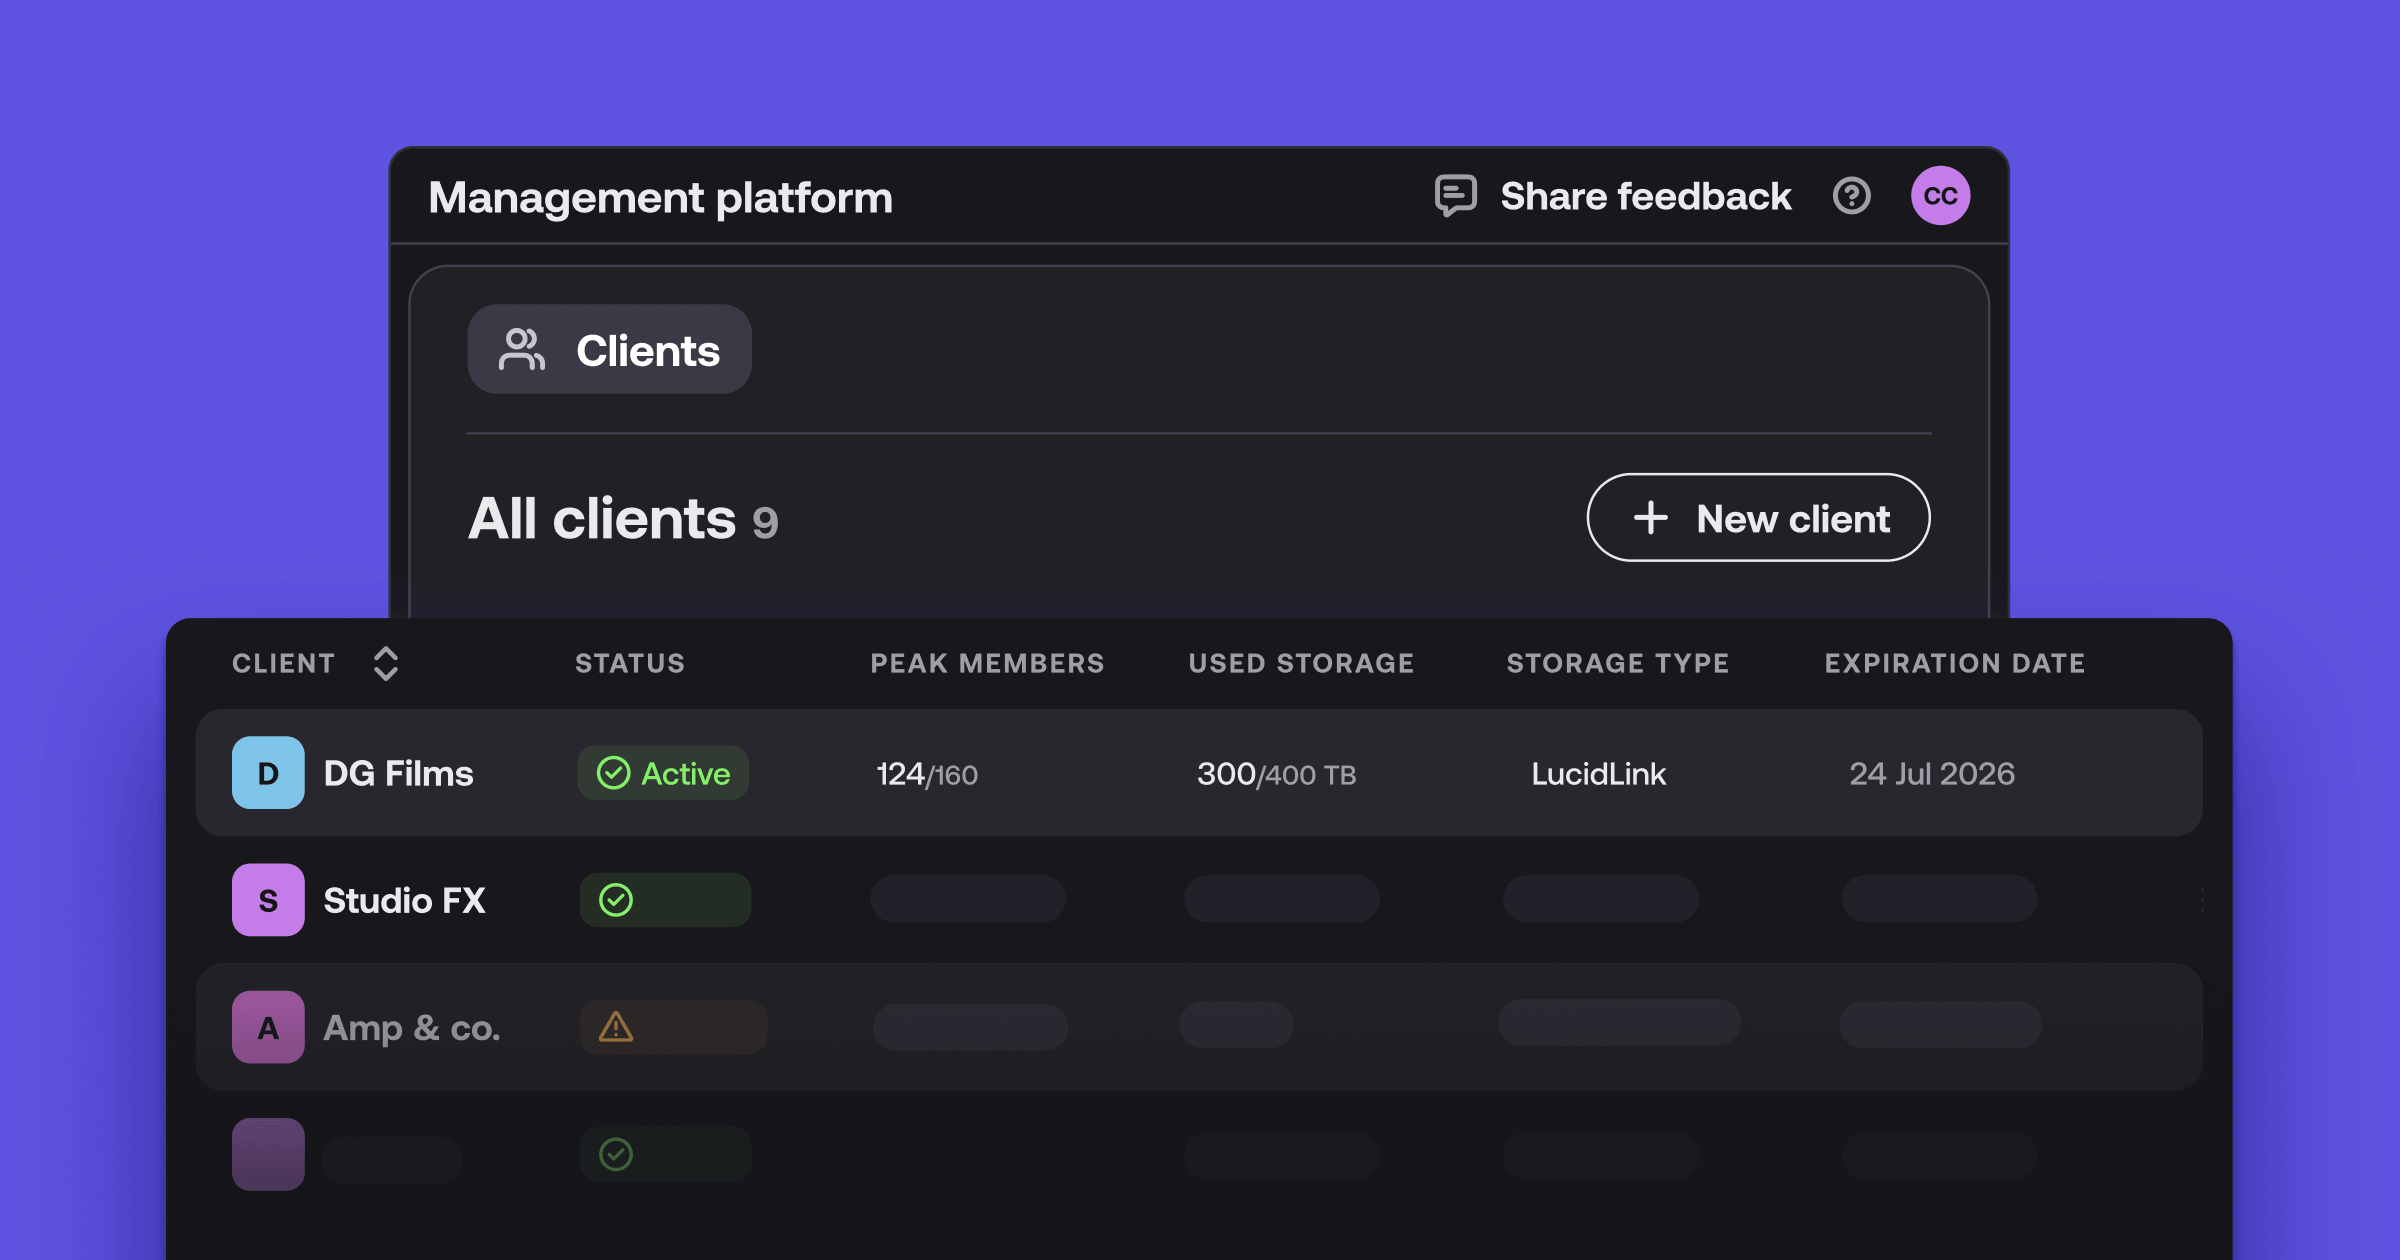Image resolution: width=2400 pixels, height=1260 pixels.
Task: Click the fourth row's unlabeled purple avatar
Action: (x=268, y=1154)
